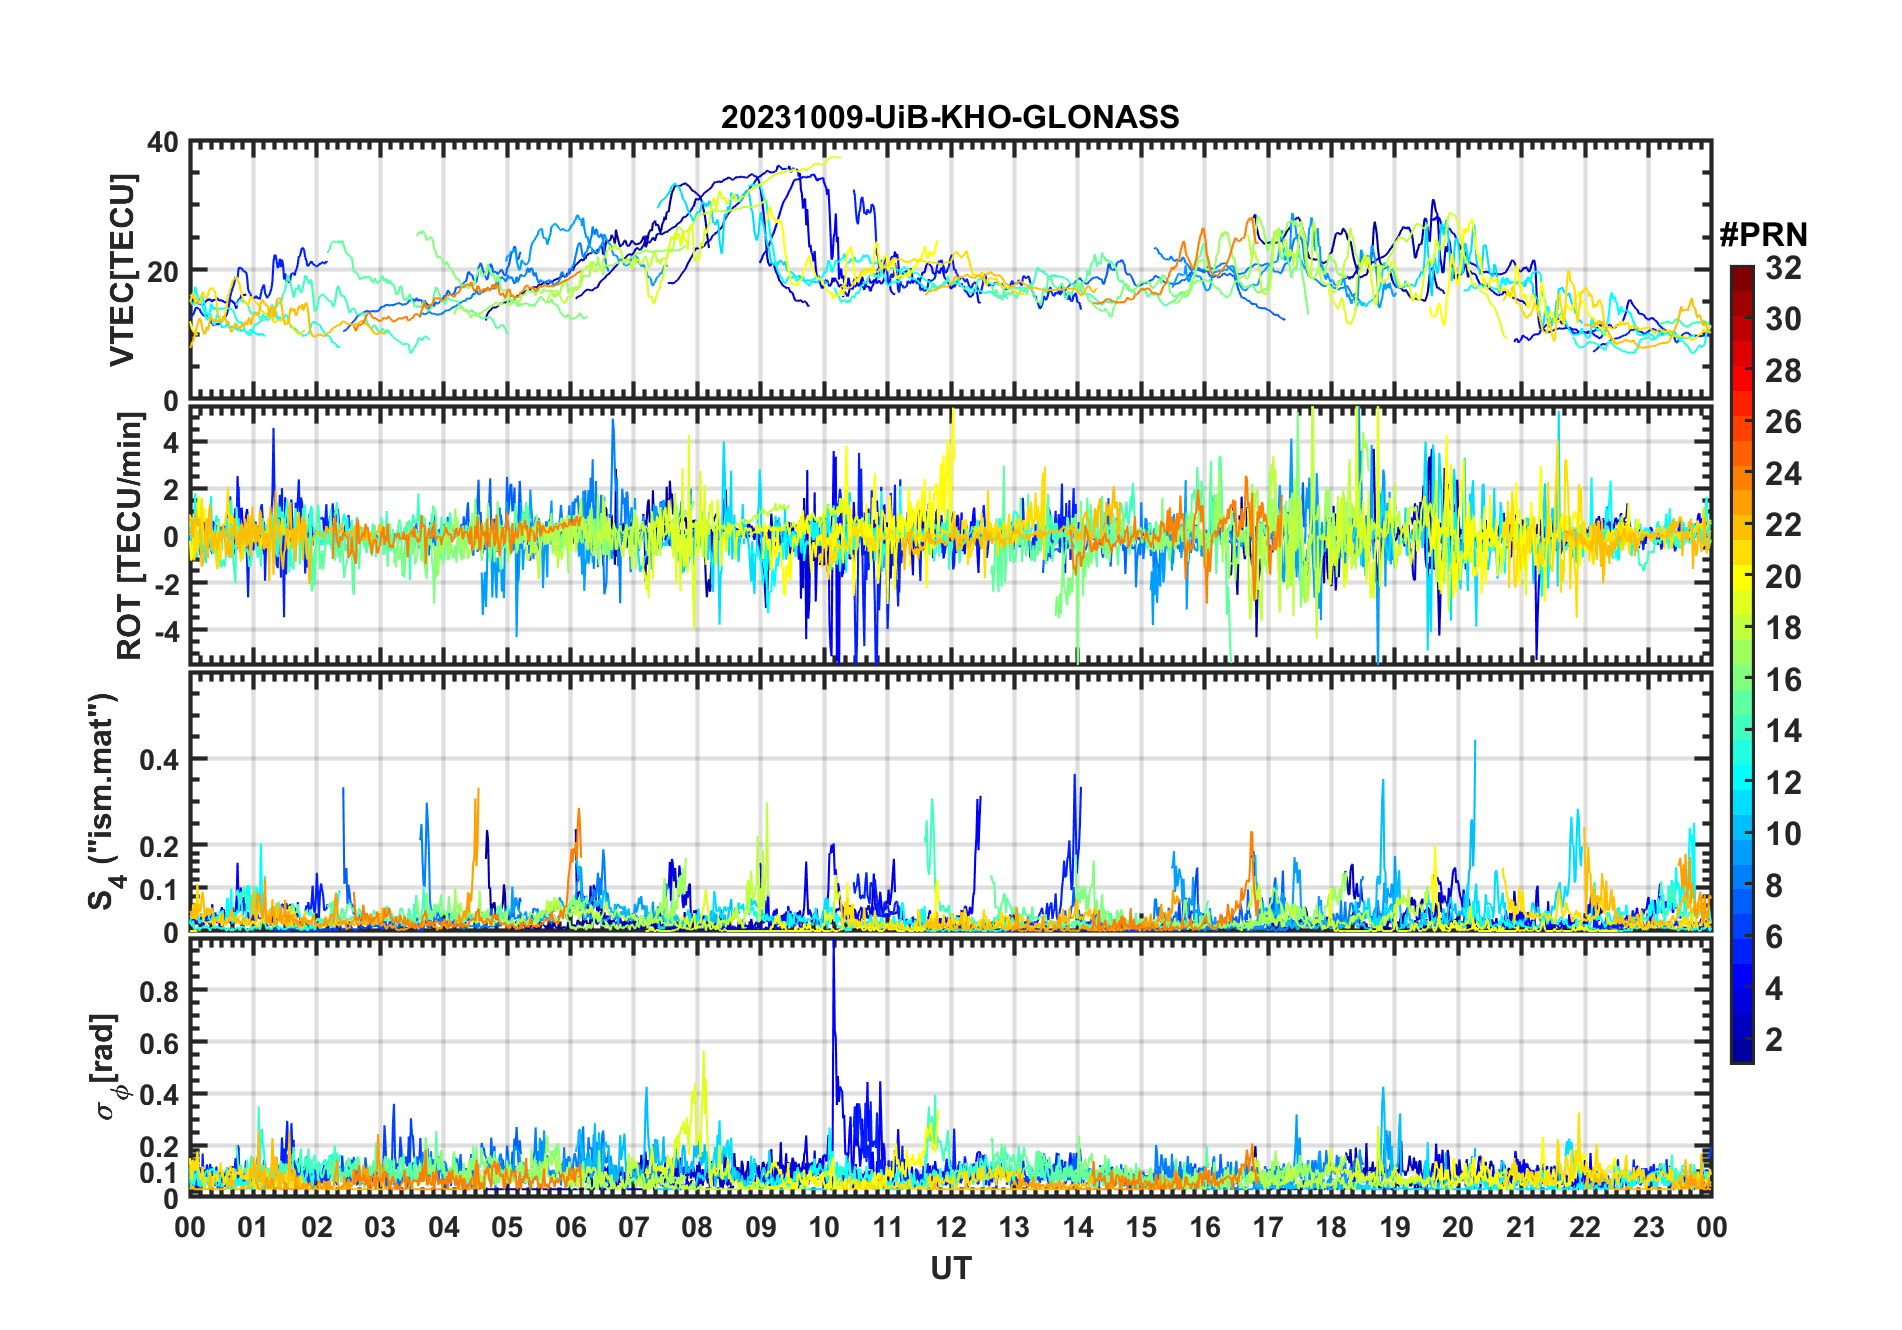Click hour 06 tick on UT axis
Image resolution: width=1902 pixels, height=1330 pixels.
pyautogui.click(x=571, y=1227)
